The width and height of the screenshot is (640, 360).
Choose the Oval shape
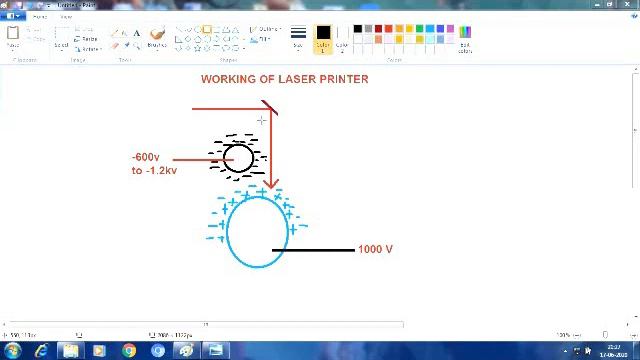point(198,29)
